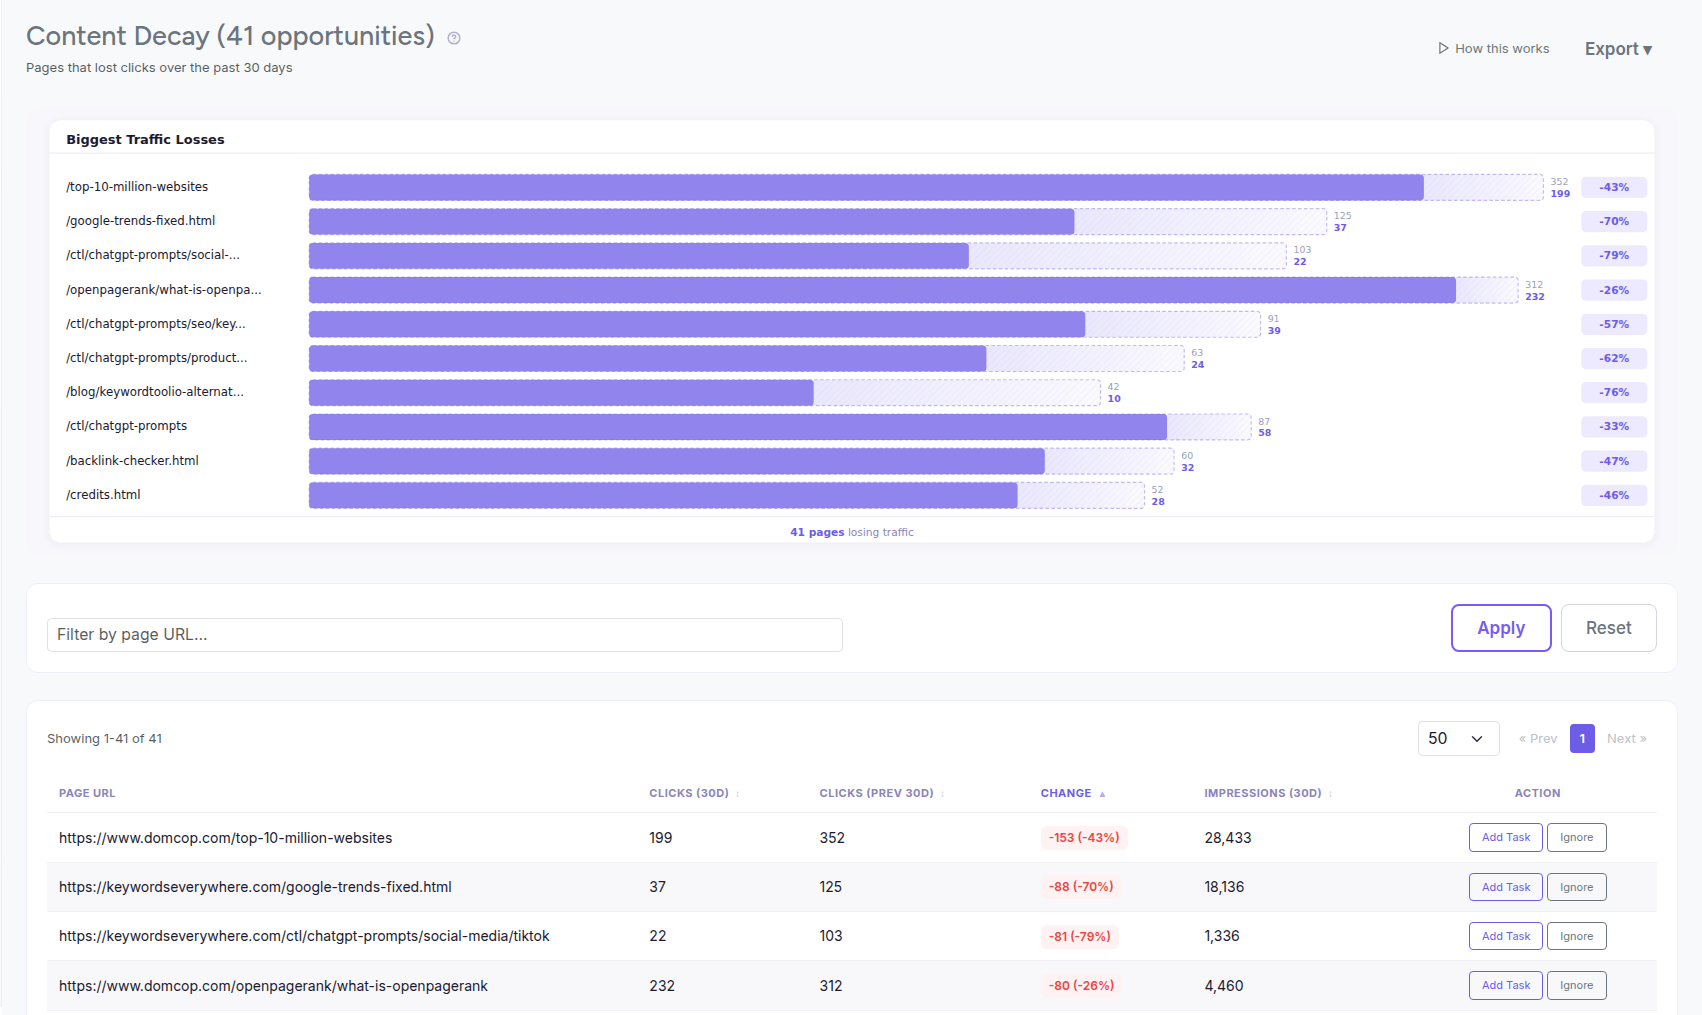Add Task for google-trends-fixed.html row
The image size is (1702, 1015).
(1505, 887)
